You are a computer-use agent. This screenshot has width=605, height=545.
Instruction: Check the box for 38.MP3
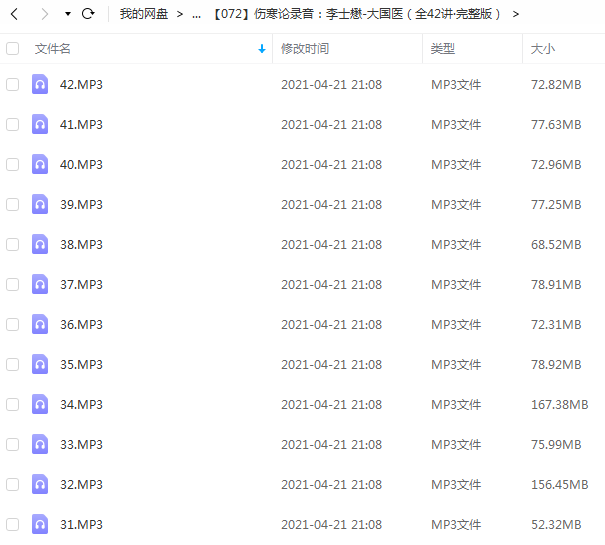click(12, 244)
